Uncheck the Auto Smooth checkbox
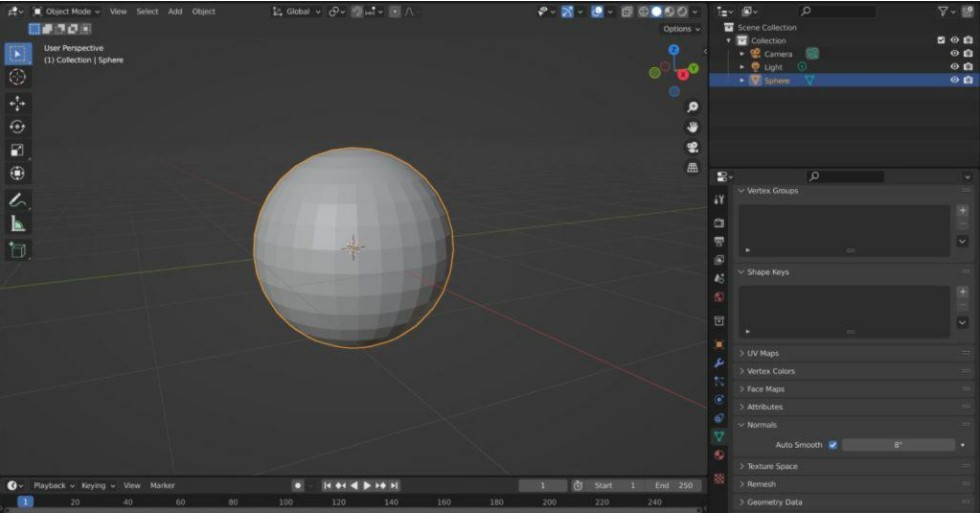The width and height of the screenshot is (980, 513). point(832,445)
